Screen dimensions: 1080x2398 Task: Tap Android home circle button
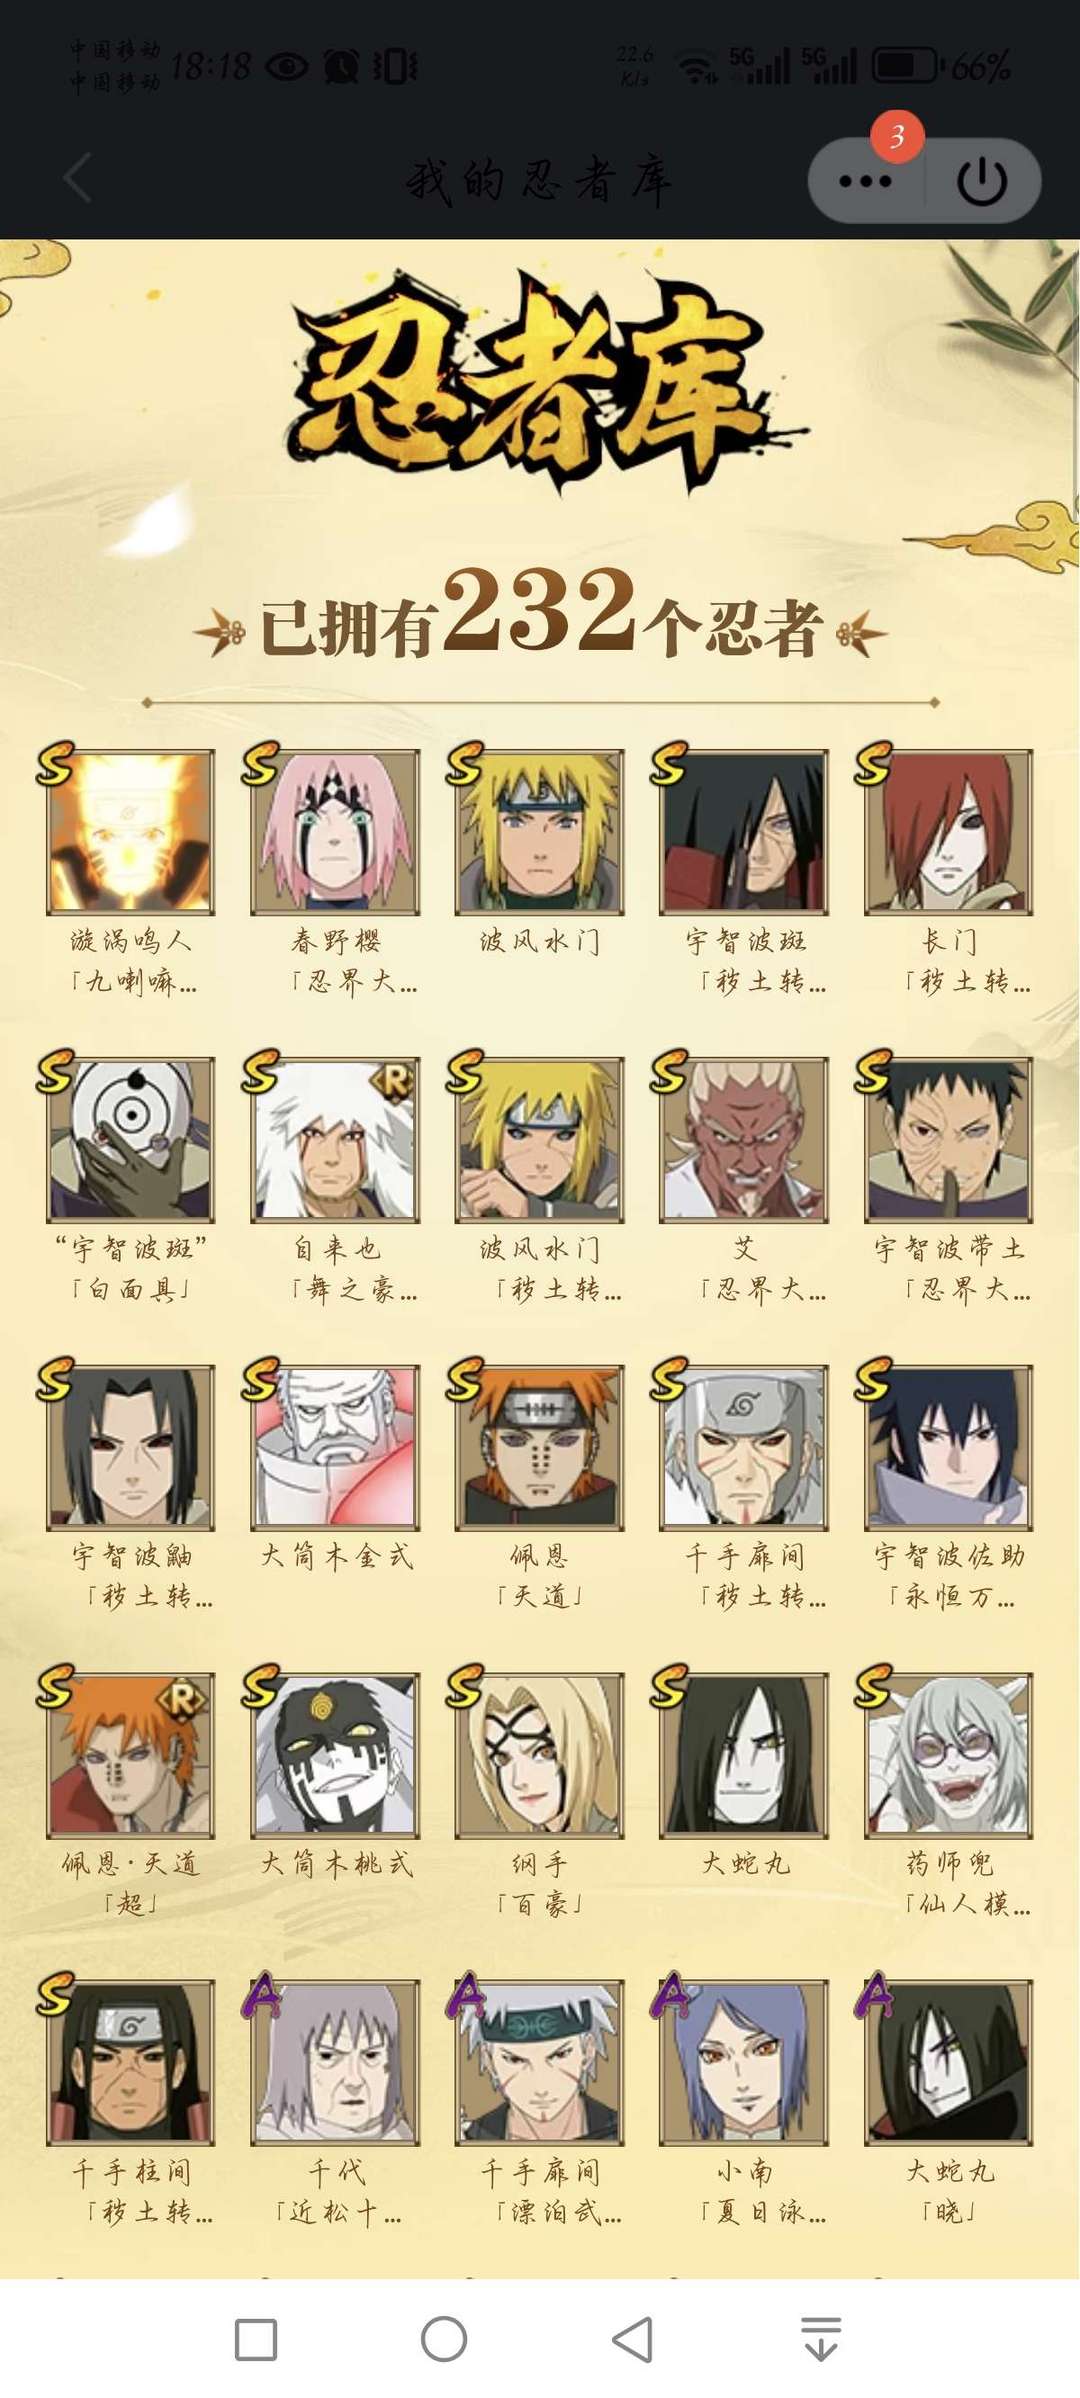(444, 2339)
